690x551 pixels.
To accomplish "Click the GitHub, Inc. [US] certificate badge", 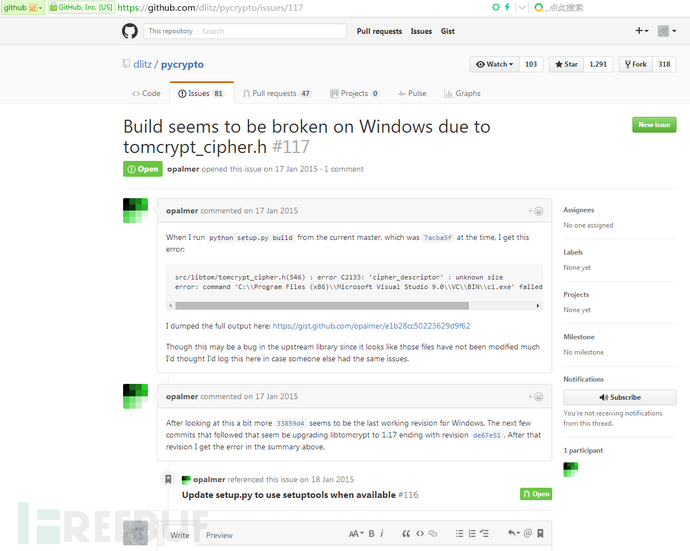I will click(81, 7).
